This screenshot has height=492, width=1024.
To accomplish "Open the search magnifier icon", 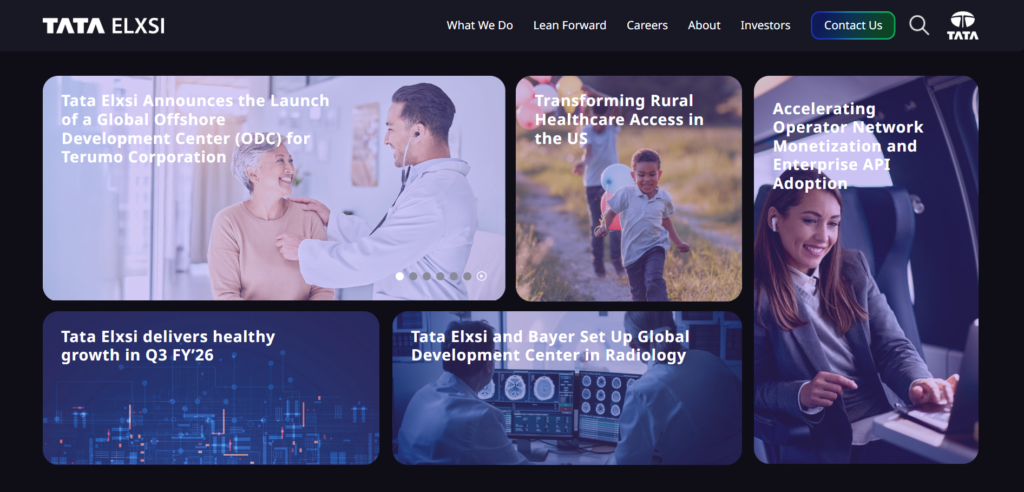I will pyautogui.click(x=919, y=25).
